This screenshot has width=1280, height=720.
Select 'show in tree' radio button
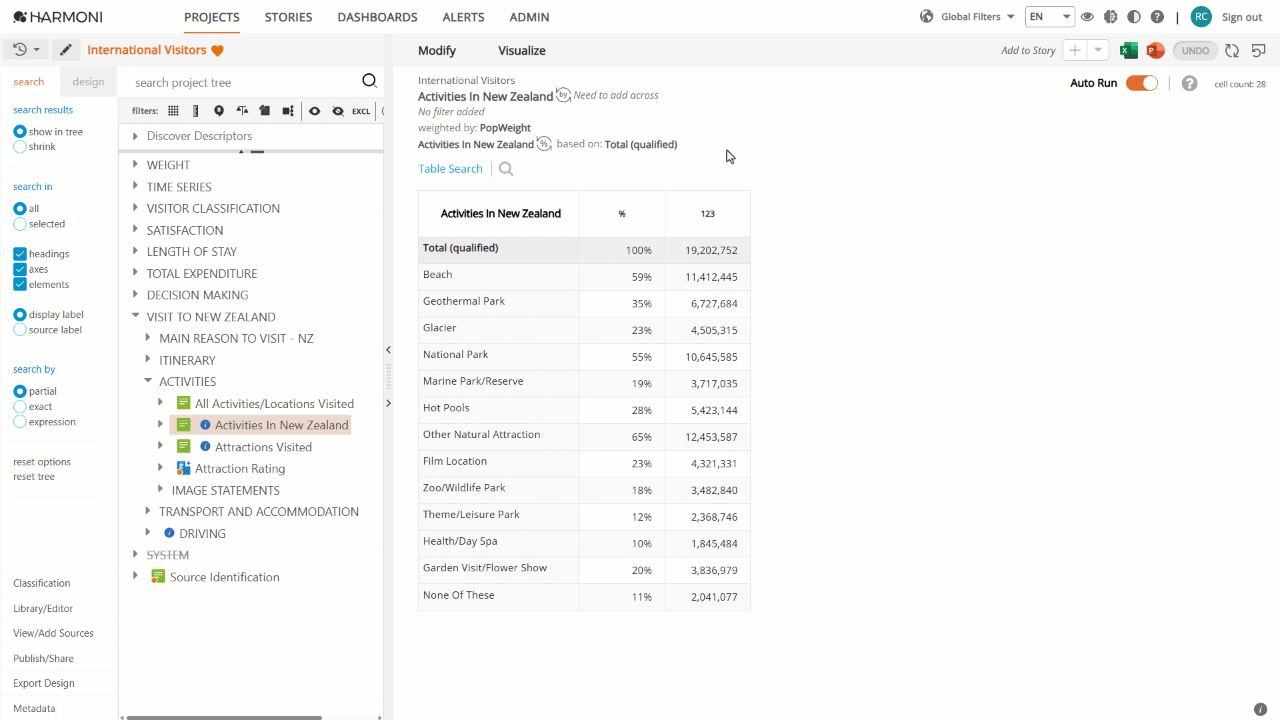pos(20,132)
